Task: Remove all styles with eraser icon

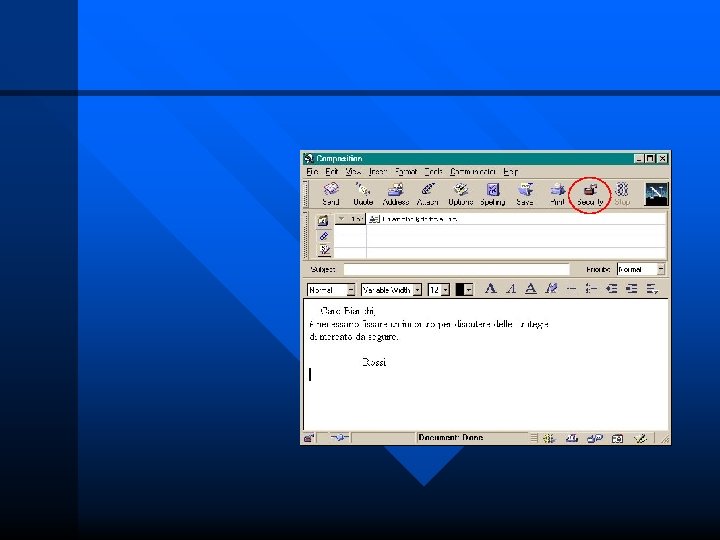Action: [x=551, y=289]
